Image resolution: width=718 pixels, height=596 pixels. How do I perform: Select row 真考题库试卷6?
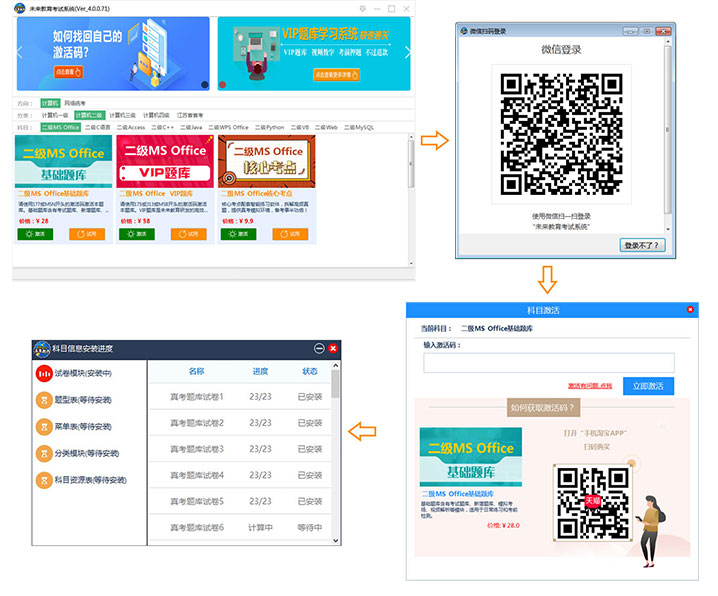240,528
